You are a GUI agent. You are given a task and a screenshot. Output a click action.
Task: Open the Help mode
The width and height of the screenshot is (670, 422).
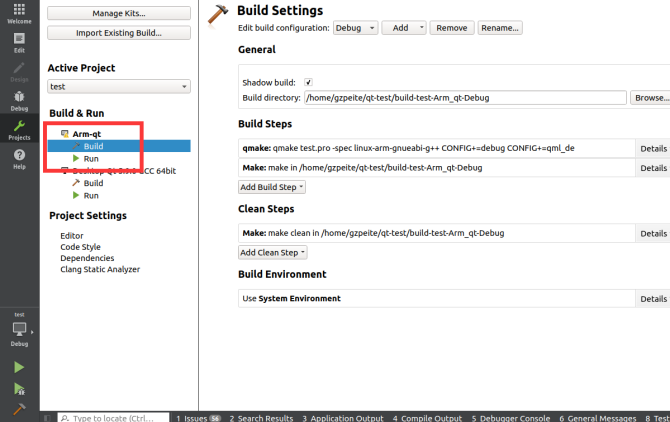click(19, 159)
